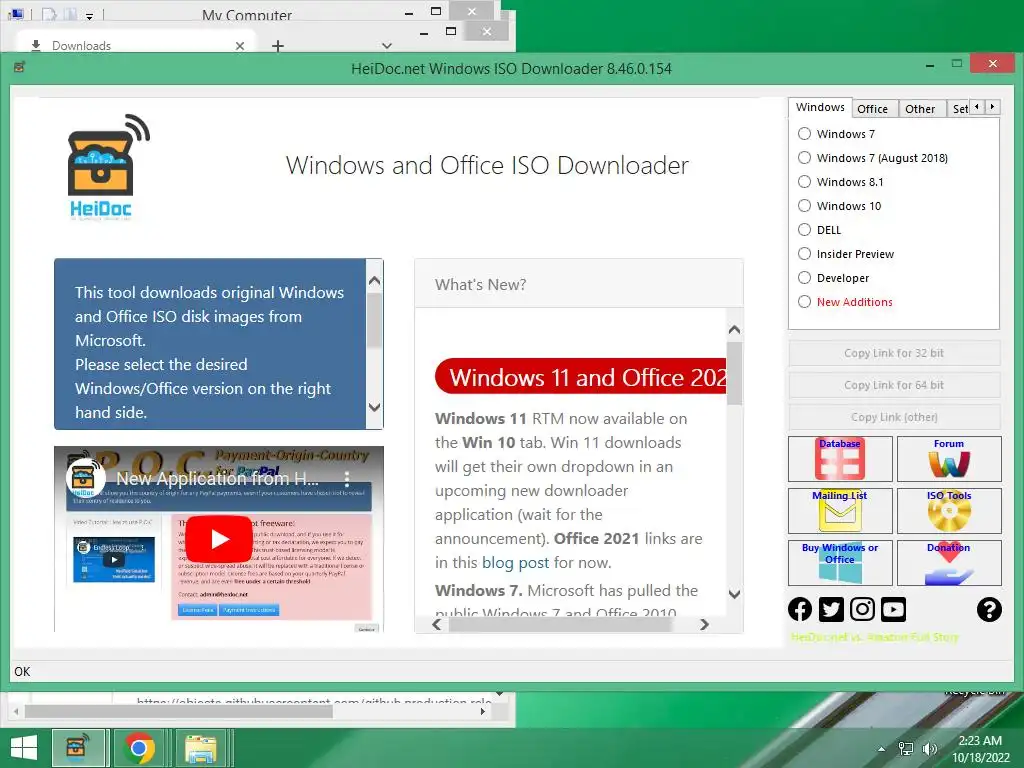The width and height of the screenshot is (1024, 768).
Task: Click the HeiDoc channel avatar in video
Action: [86, 477]
